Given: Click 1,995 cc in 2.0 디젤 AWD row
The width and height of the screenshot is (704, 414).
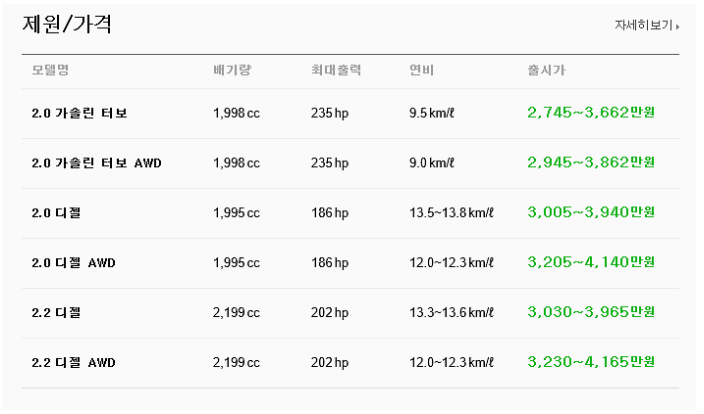Looking at the screenshot, I should [x=236, y=263].
